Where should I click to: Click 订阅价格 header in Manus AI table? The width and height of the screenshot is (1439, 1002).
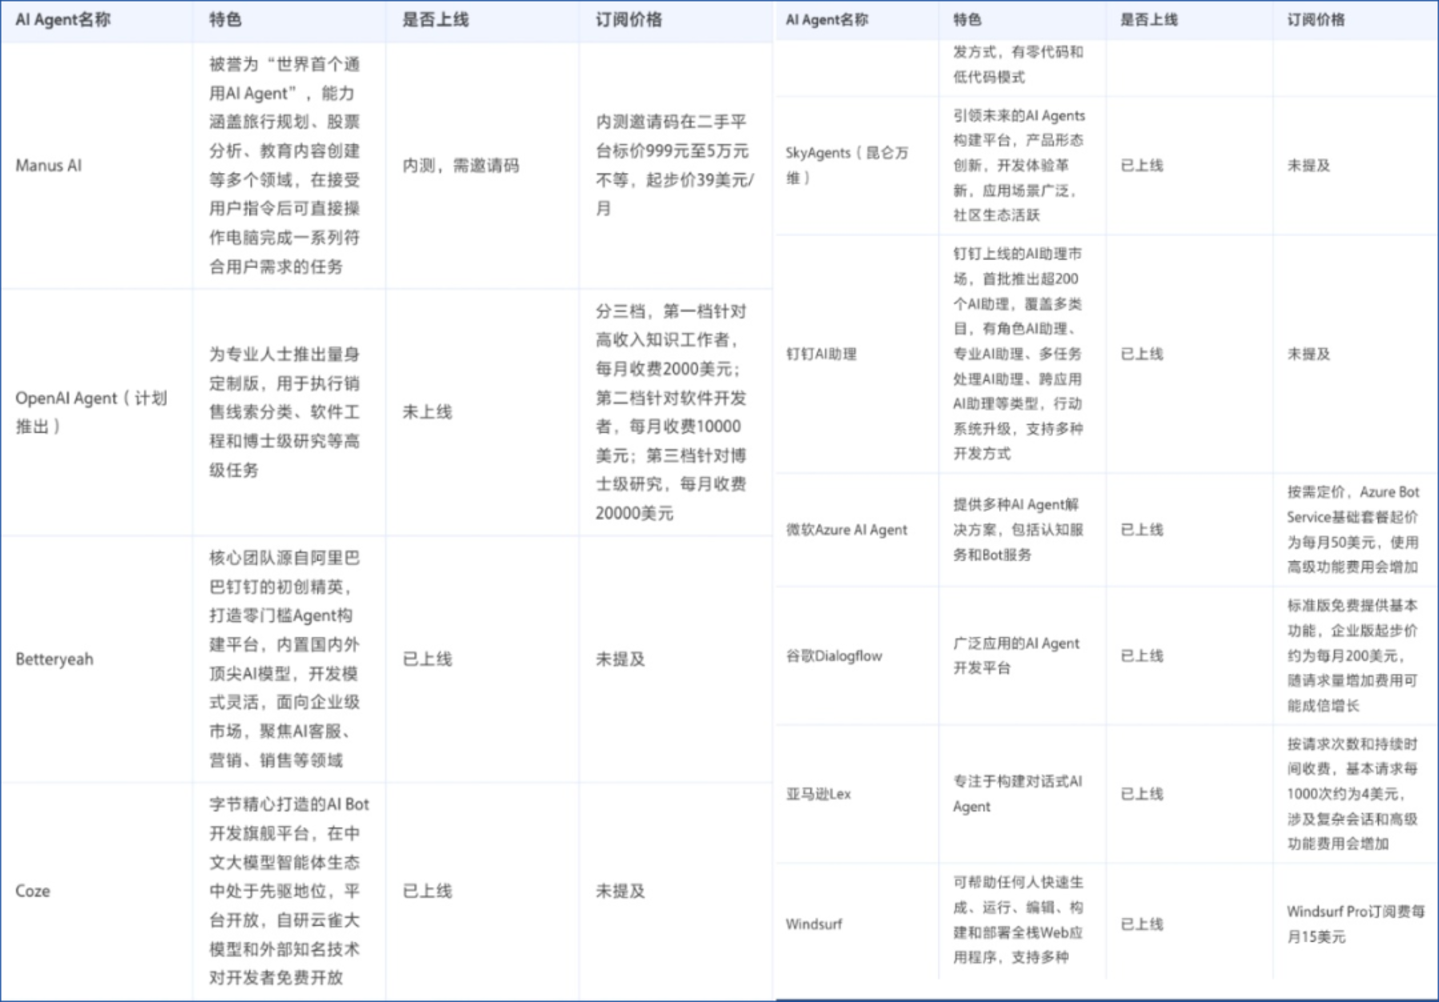pyautogui.click(x=629, y=19)
